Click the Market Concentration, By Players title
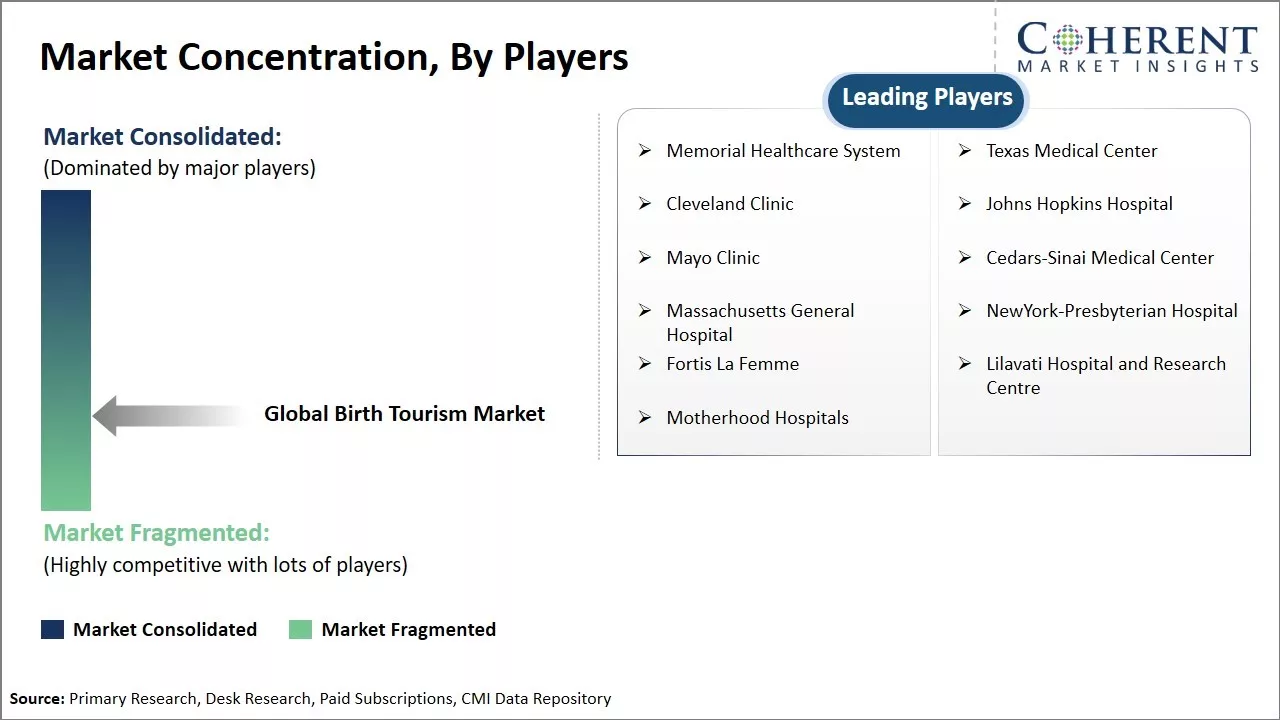 tap(334, 57)
